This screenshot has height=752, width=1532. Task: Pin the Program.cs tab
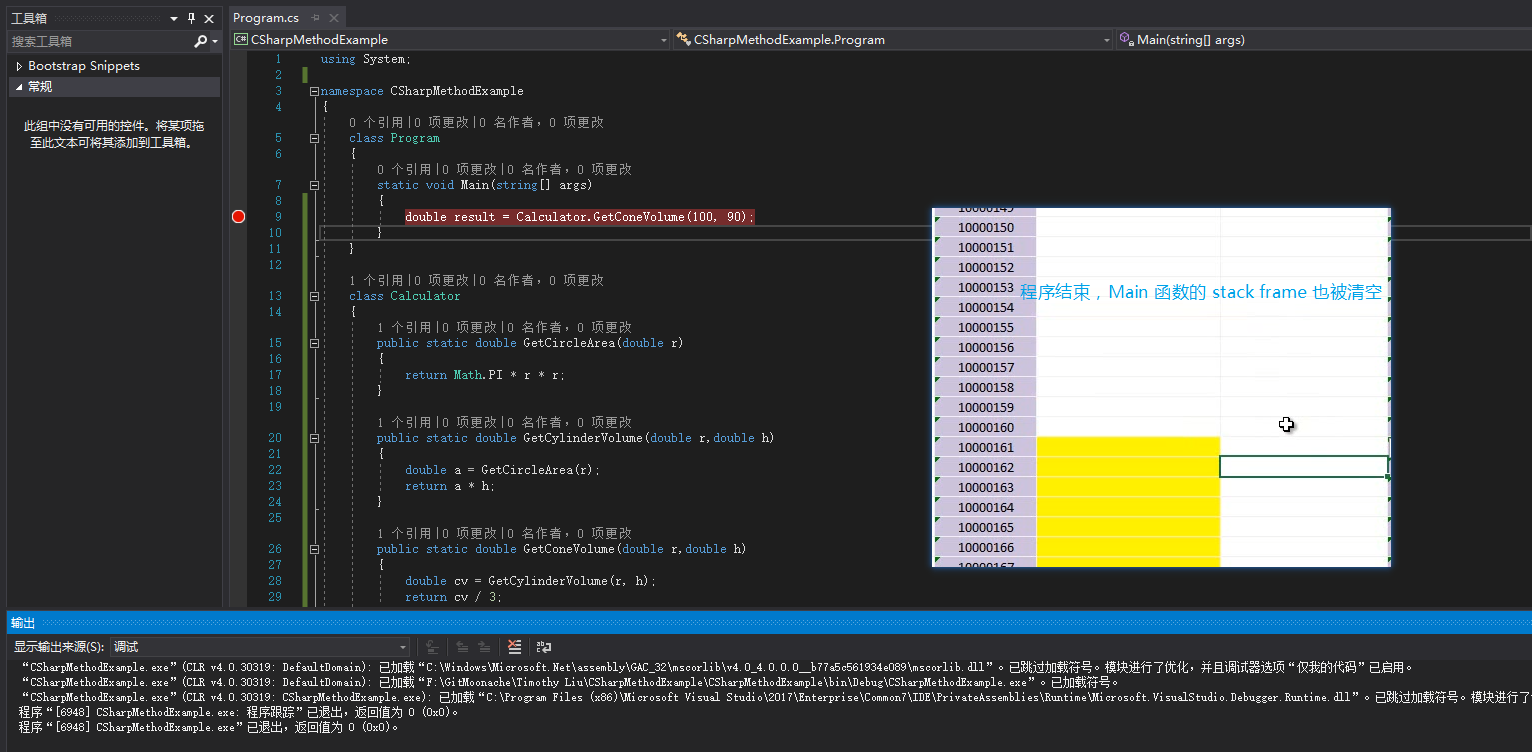(316, 18)
